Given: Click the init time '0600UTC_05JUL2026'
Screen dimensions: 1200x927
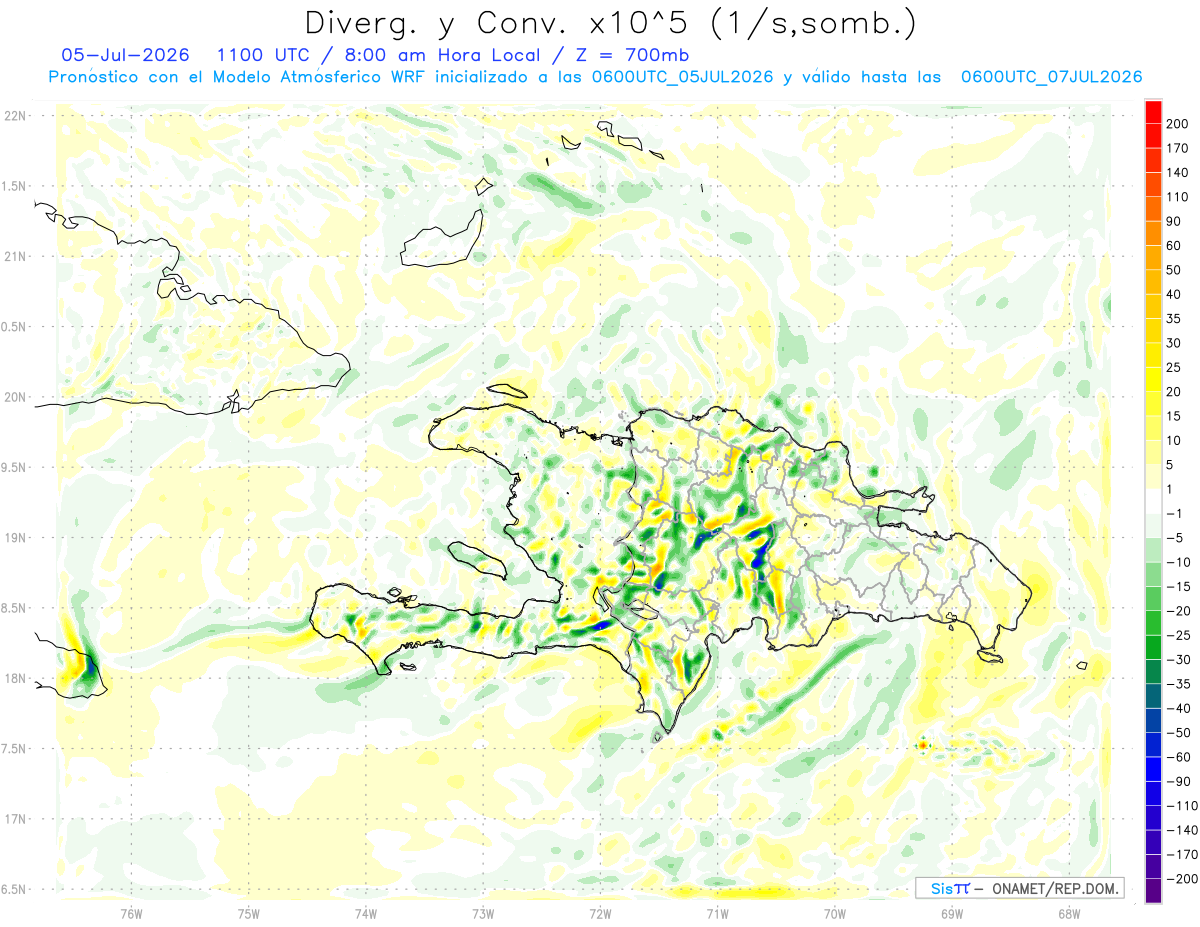Looking at the screenshot, I should click(x=682, y=76).
